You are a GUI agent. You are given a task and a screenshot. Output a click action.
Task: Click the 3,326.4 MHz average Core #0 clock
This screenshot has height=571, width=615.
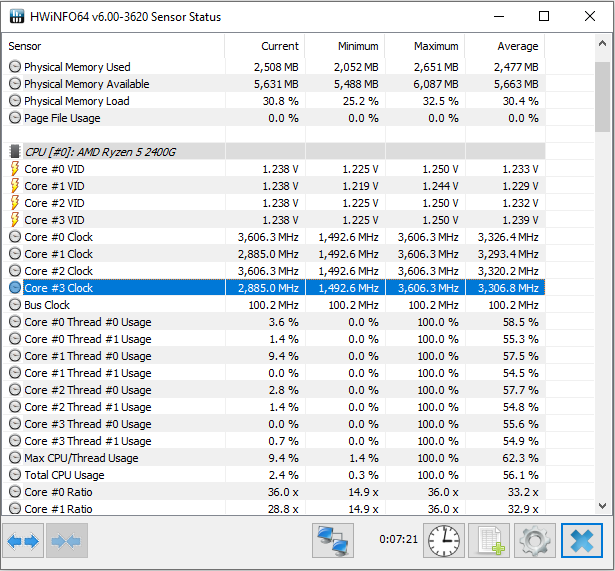pos(508,237)
